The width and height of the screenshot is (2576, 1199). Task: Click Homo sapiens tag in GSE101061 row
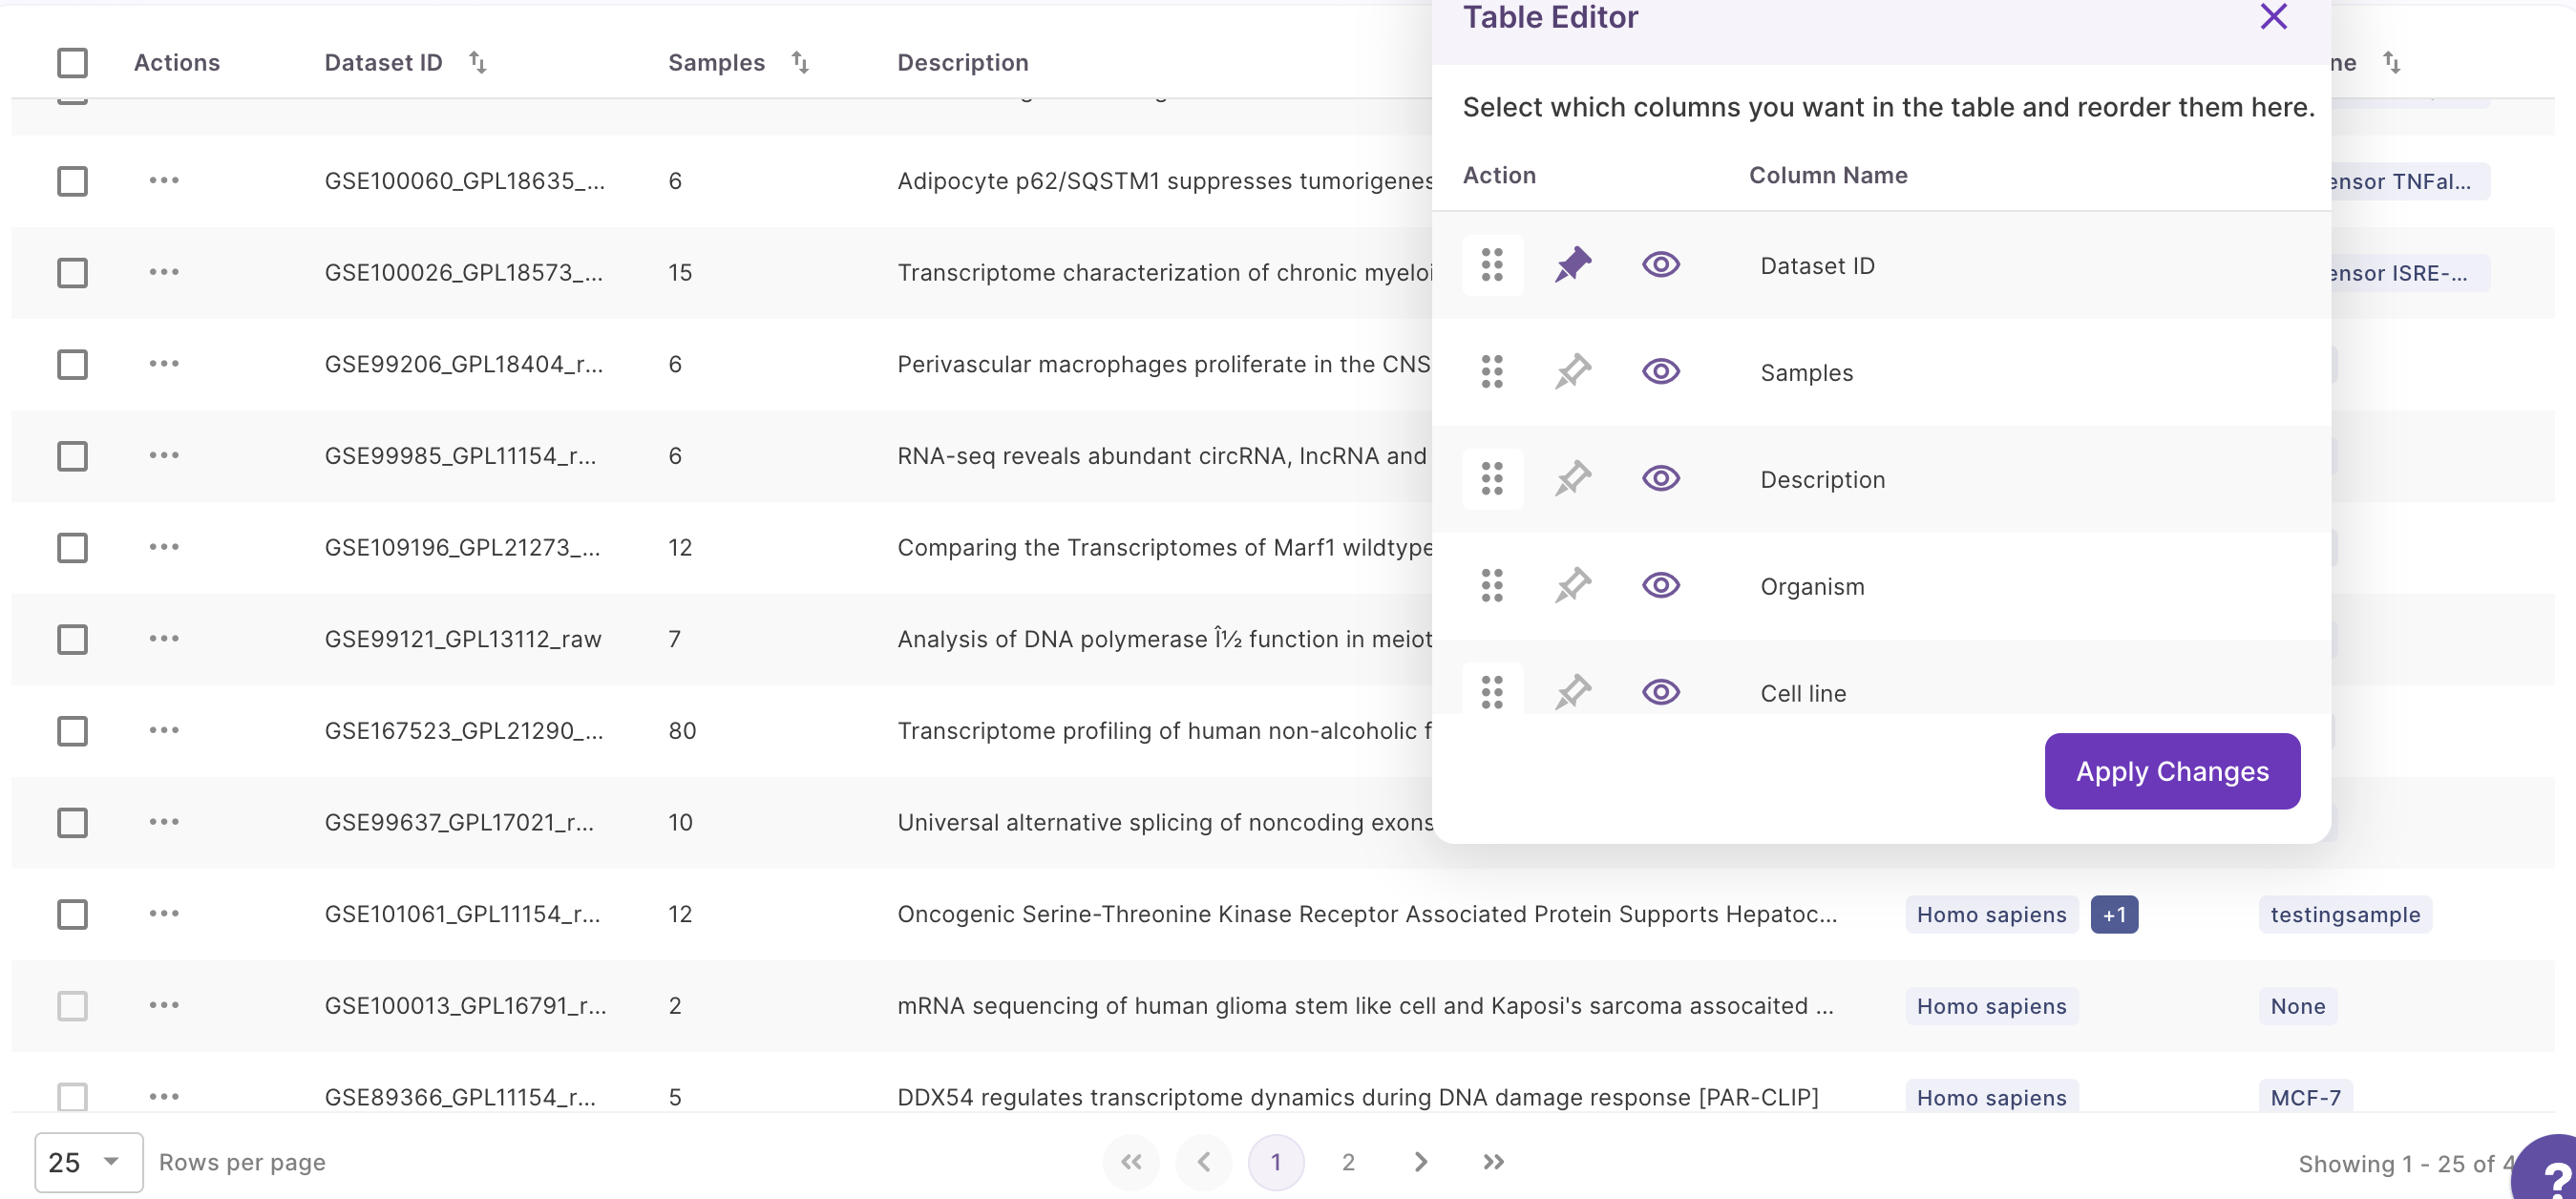click(1991, 915)
